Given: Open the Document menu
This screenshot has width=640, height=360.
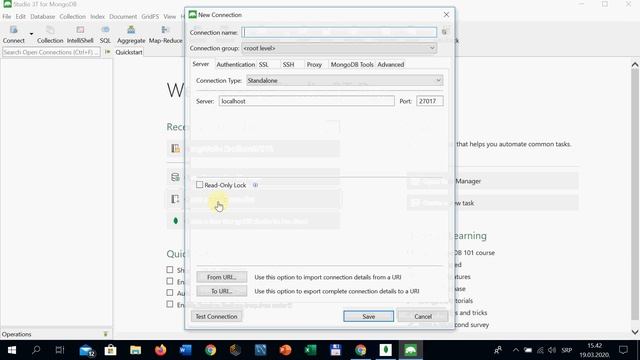Looking at the screenshot, I should (x=123, y=16).
